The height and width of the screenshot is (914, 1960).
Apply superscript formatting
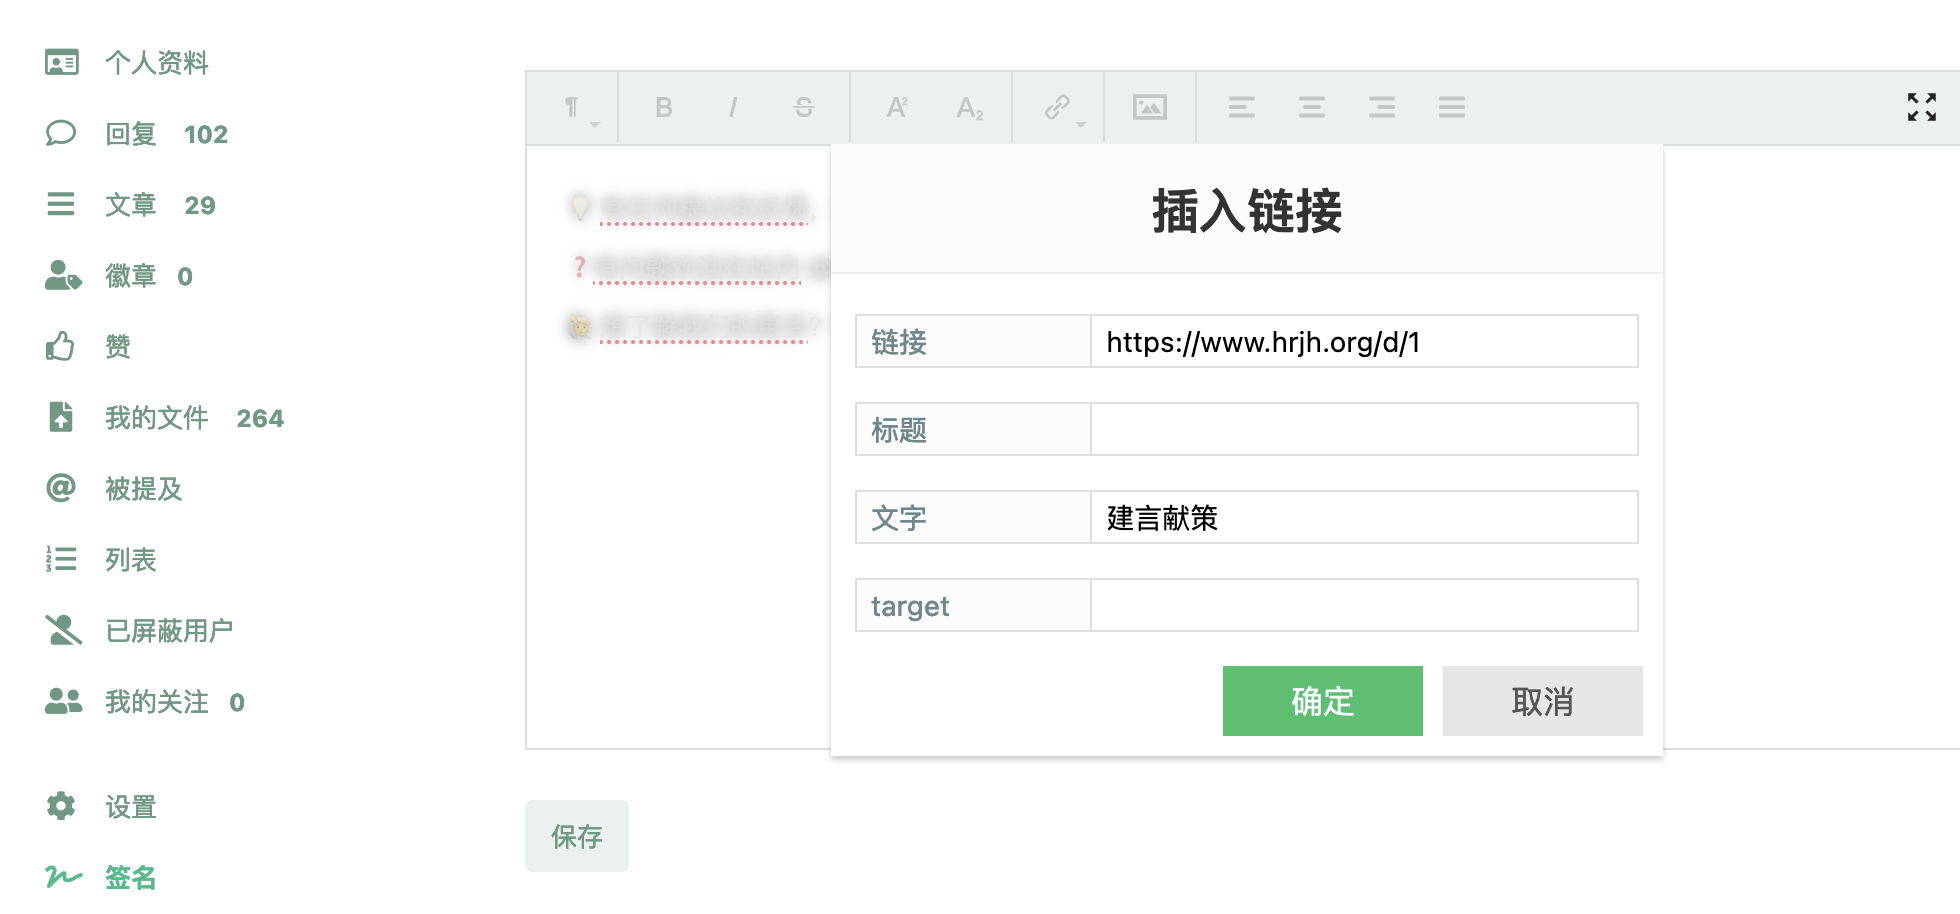[896, 107]
